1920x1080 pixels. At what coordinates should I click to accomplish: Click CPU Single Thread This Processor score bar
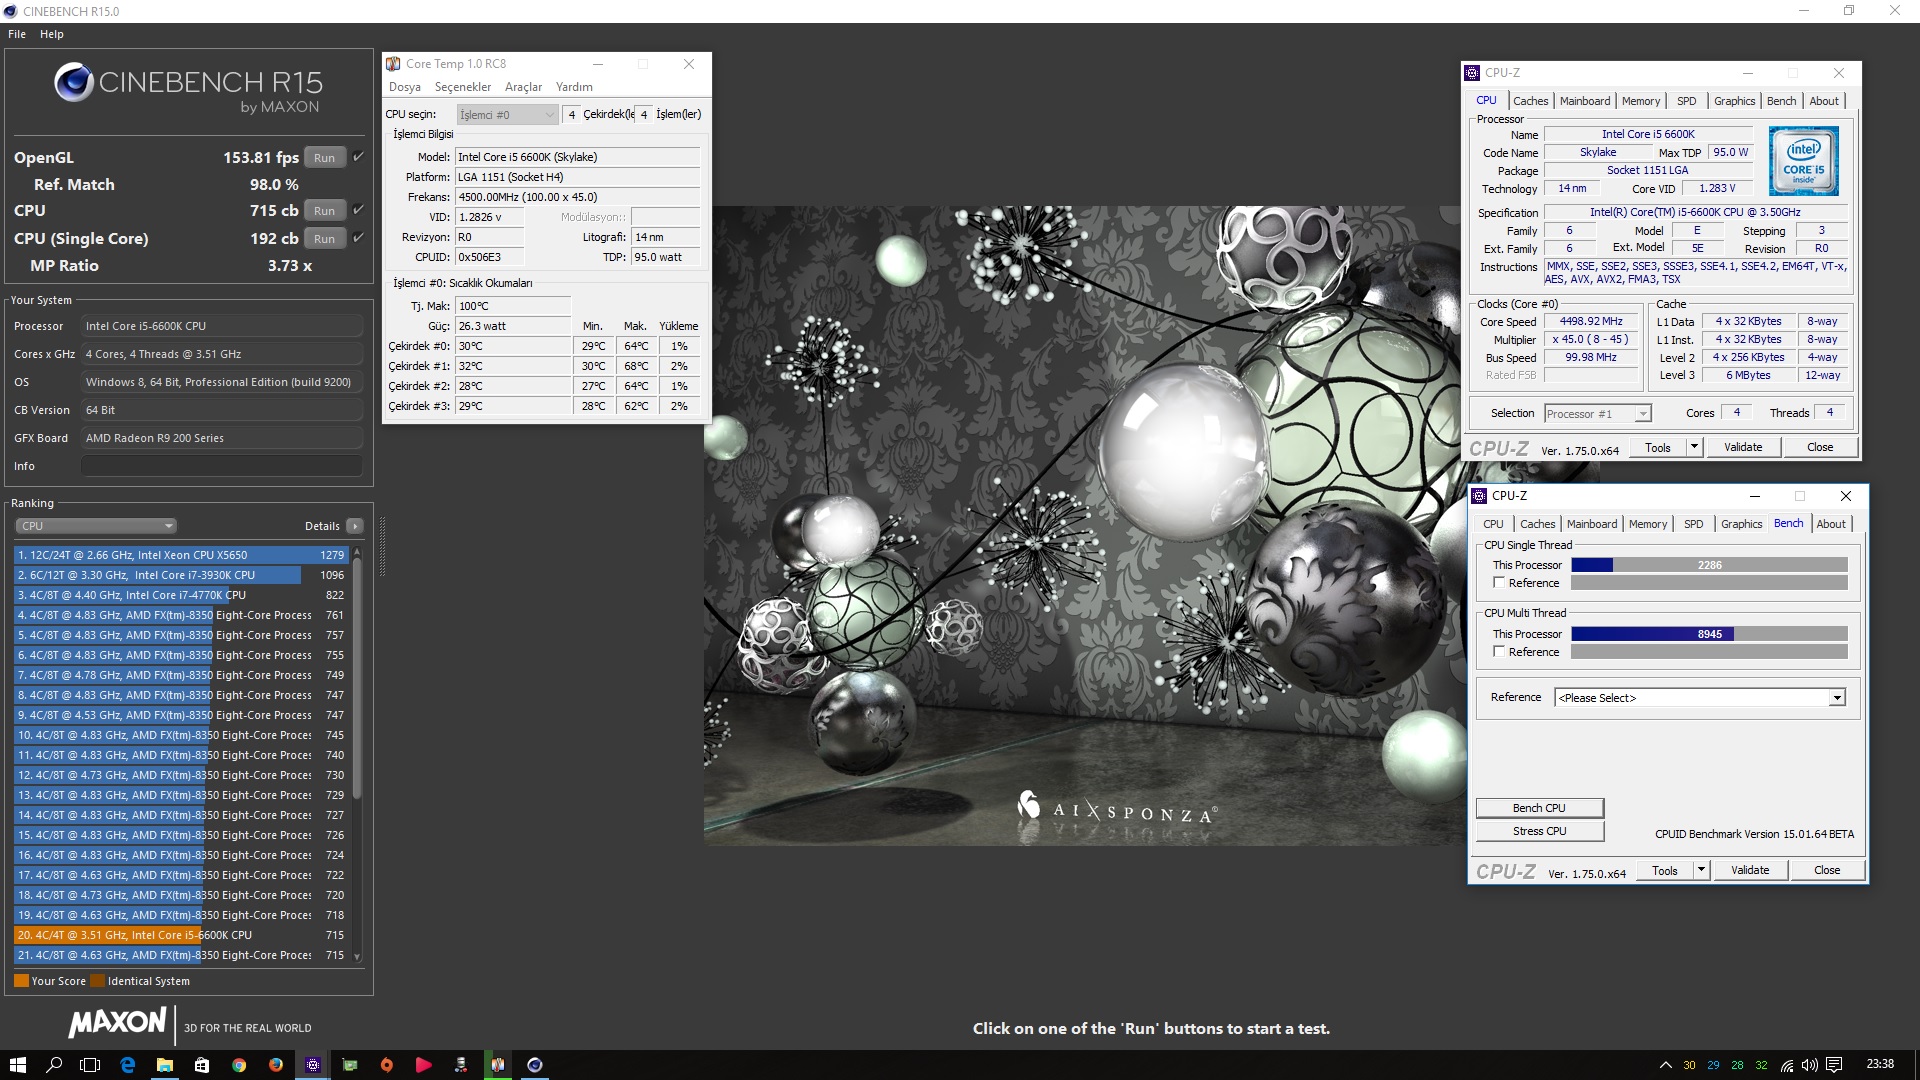tap(1709, 565)
